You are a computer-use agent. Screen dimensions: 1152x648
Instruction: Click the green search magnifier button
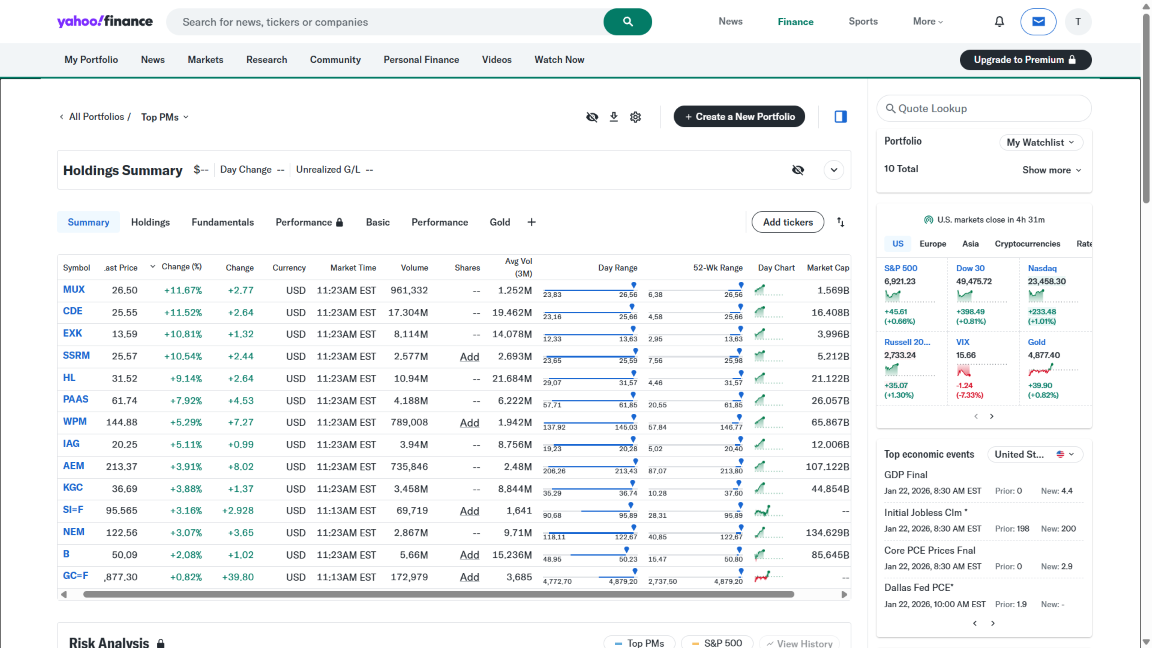point(627,22)
